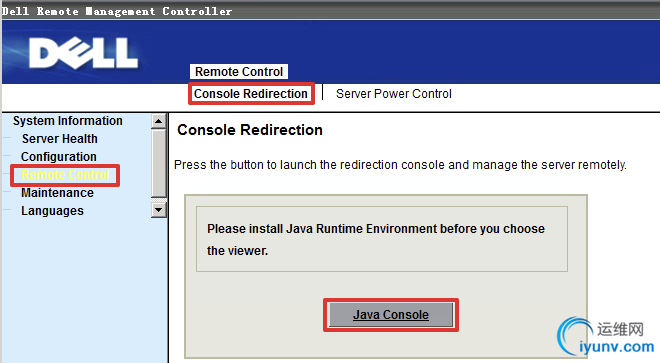Switch to the Console Redirection sub-tab
Image resolution: width=660 pixels, height=363 pixels.
click(251, 93)
